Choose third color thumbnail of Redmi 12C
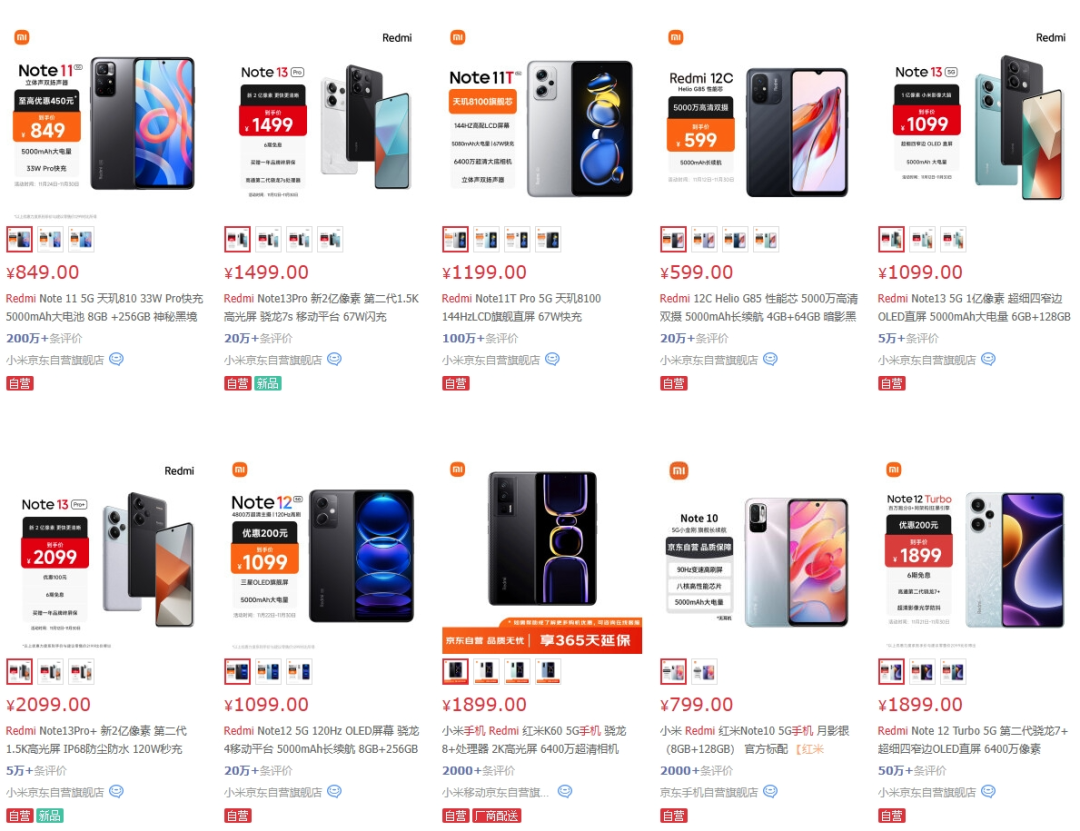Viewport: 1080px width, 831px height. tap(735, 239)
